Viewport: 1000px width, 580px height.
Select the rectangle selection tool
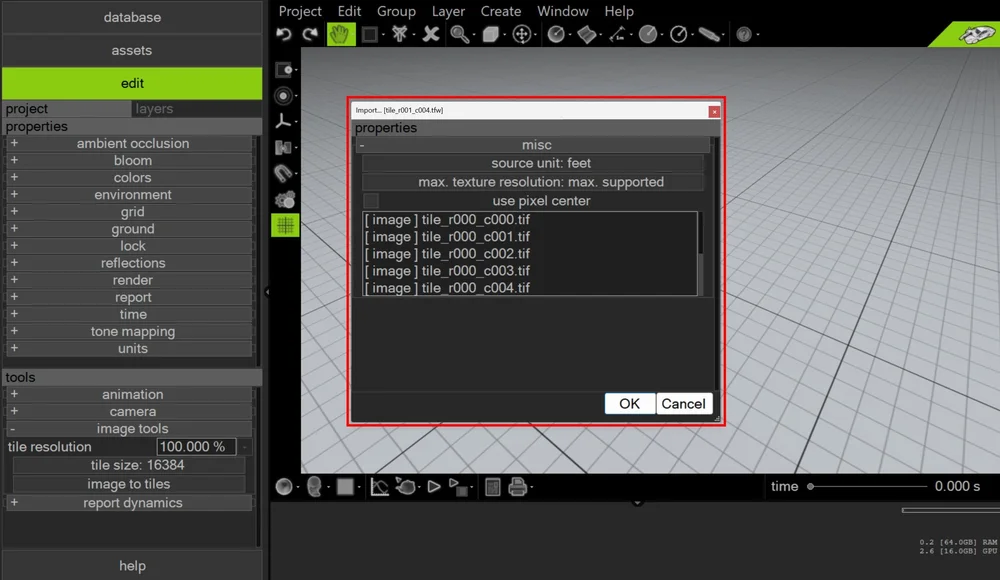369,34
